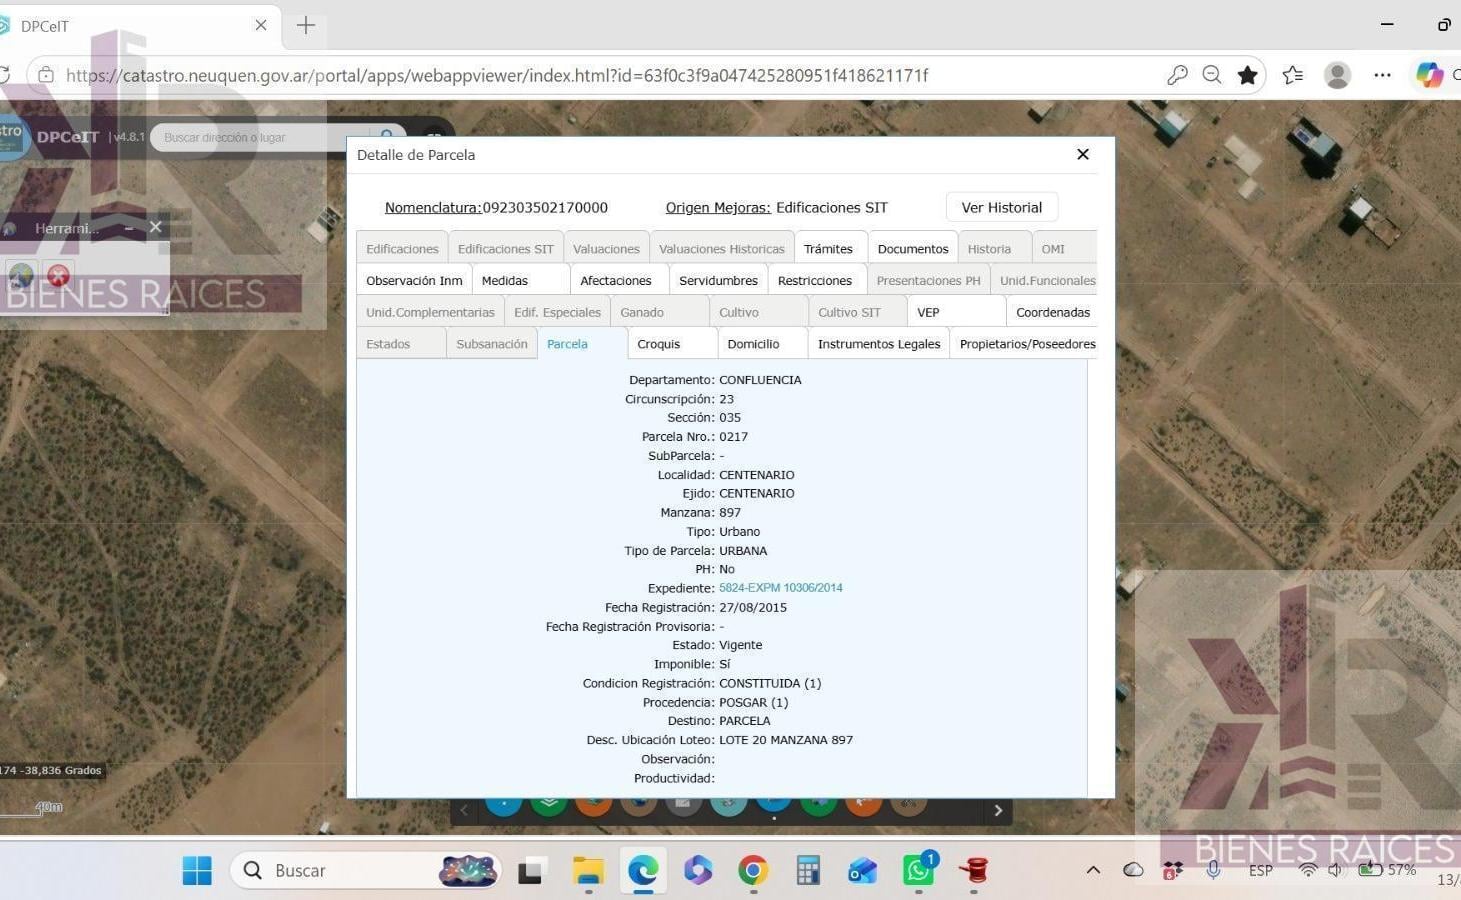The width and height of the screenshot is (1461, 900).
Task: Launch Copilot from the browser toolbar
Action: pos(1429,75)
